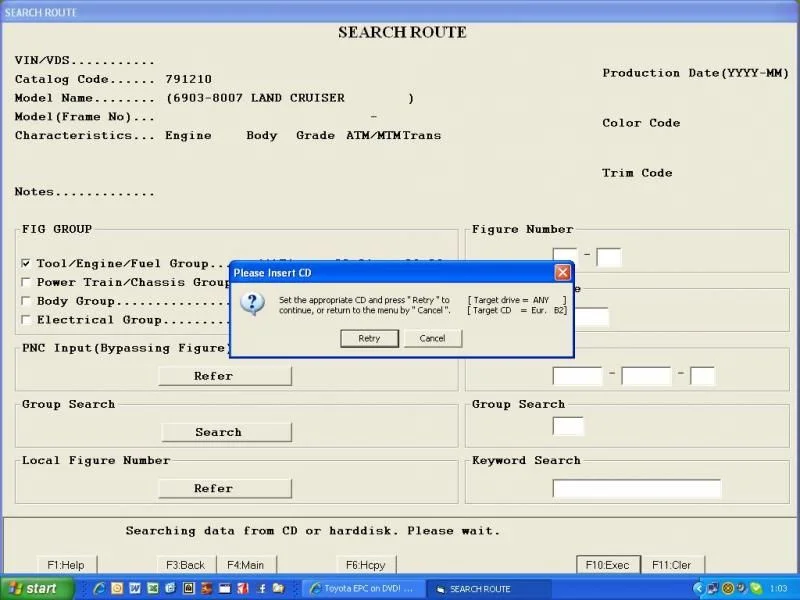
Task: Click the question mark icon in the dialog
Action: pos(253,304)
